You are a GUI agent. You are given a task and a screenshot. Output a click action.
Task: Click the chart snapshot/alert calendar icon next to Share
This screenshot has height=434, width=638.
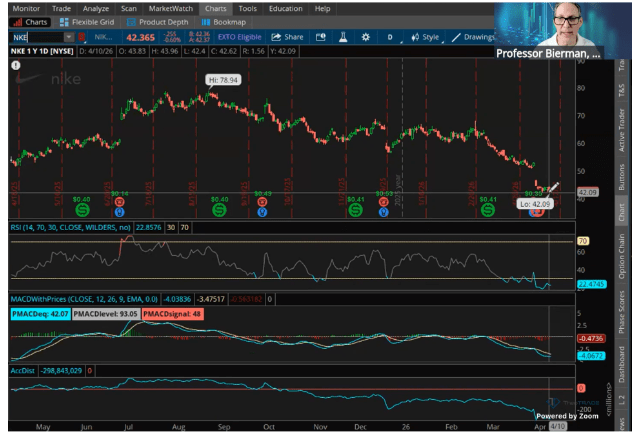click(321, 37)
